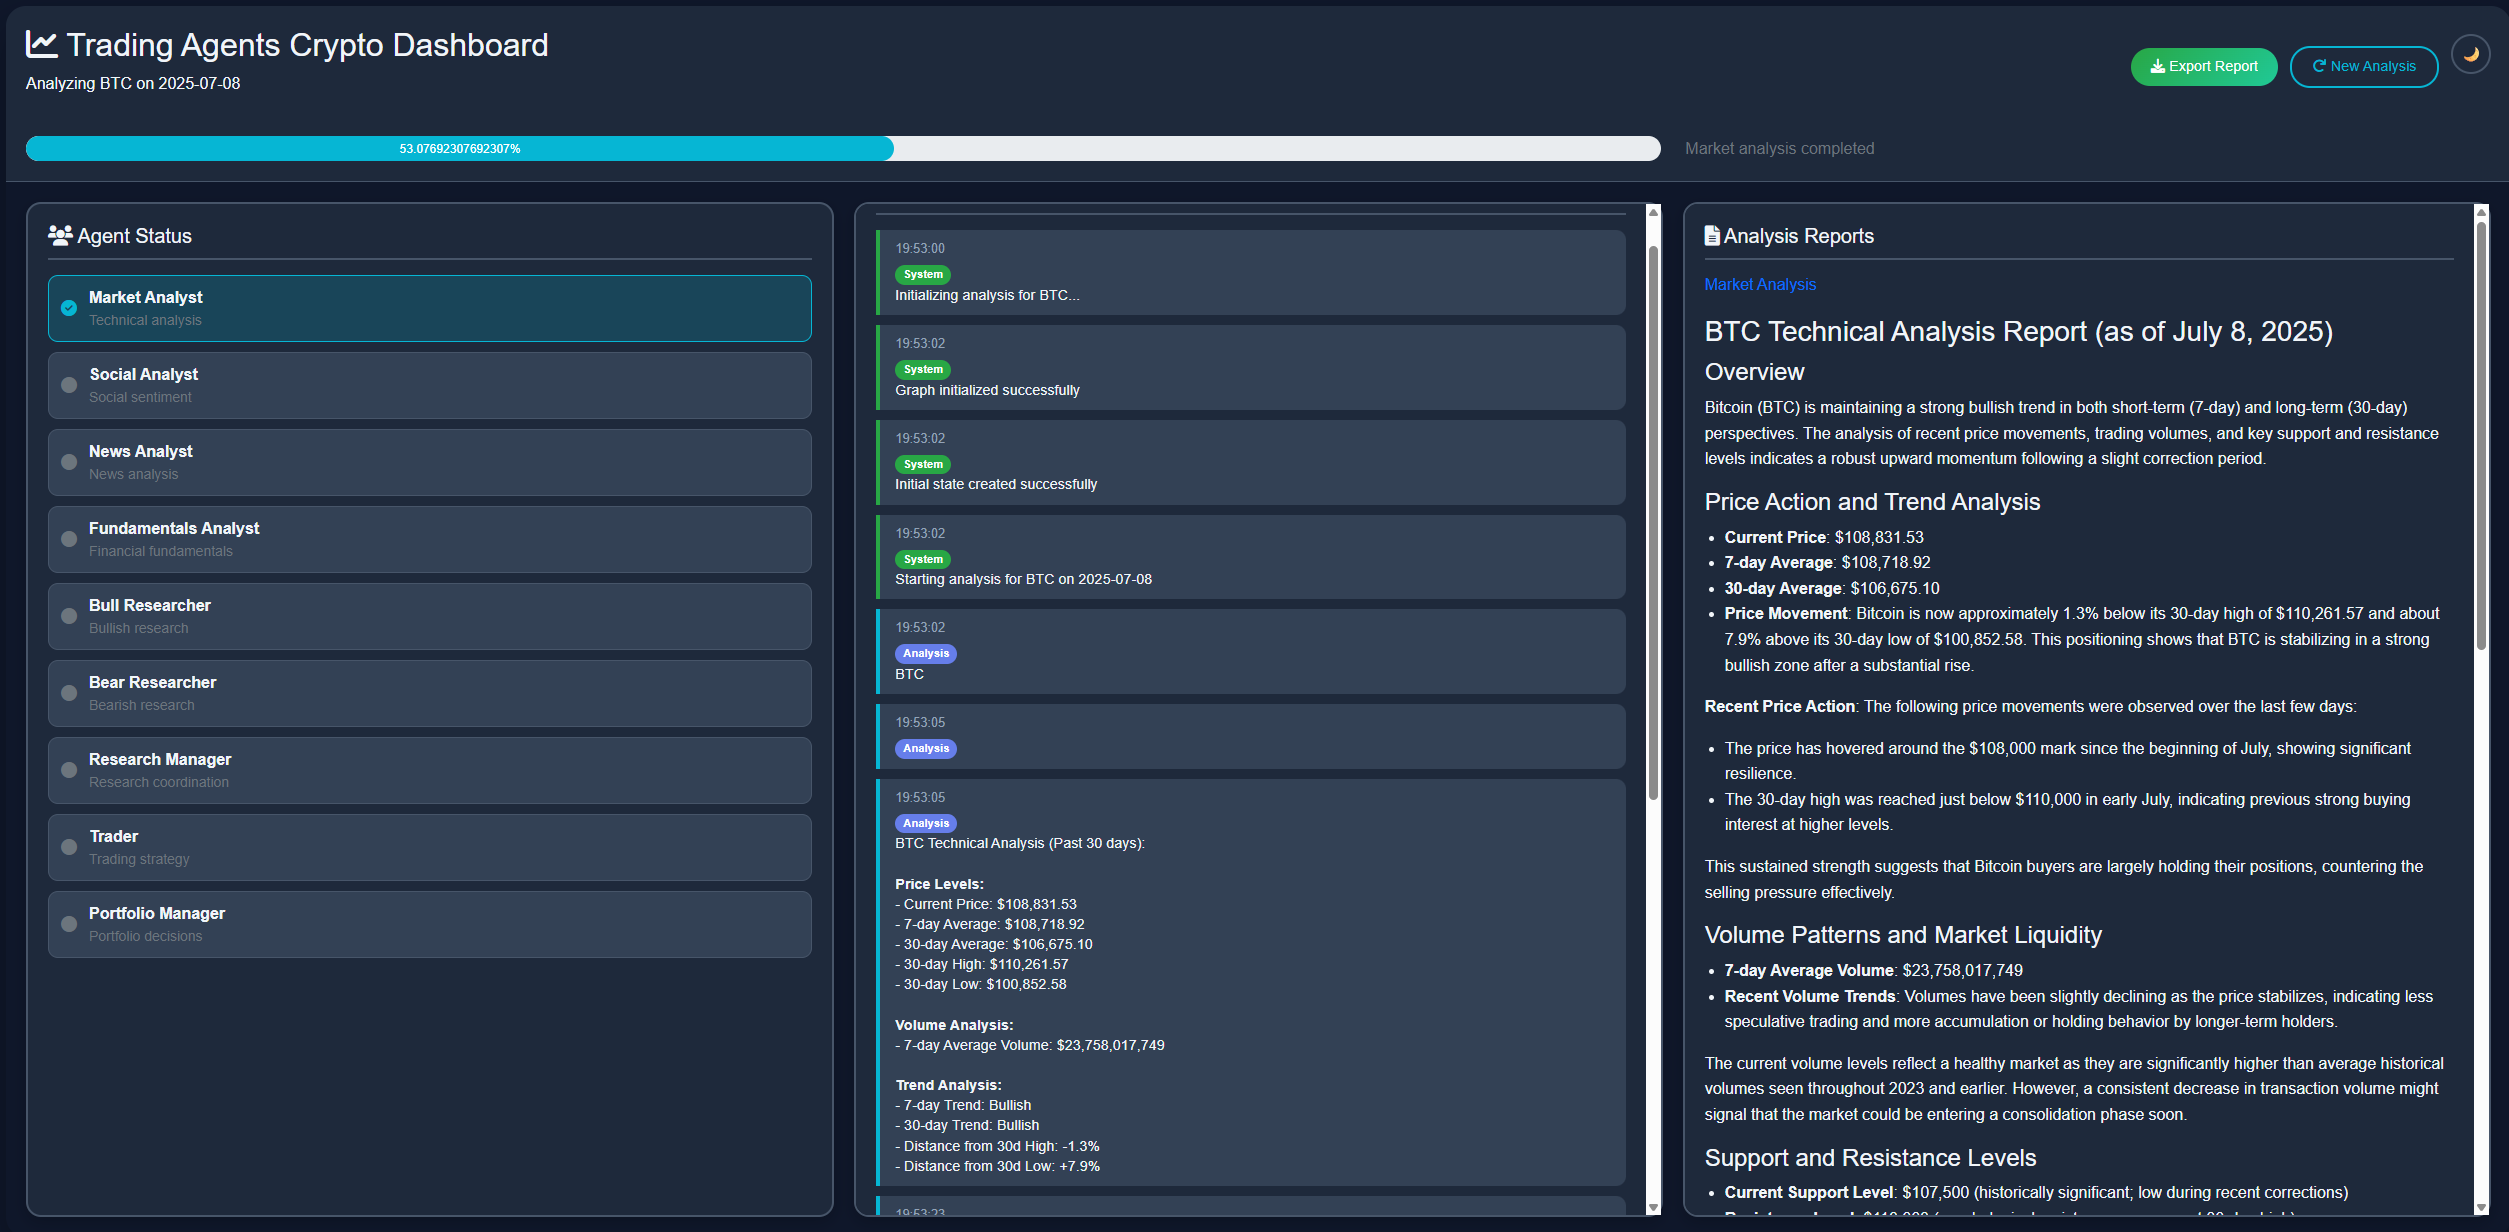
Task: Click the News Analyst status dot
Action: (x=69, y=462)
